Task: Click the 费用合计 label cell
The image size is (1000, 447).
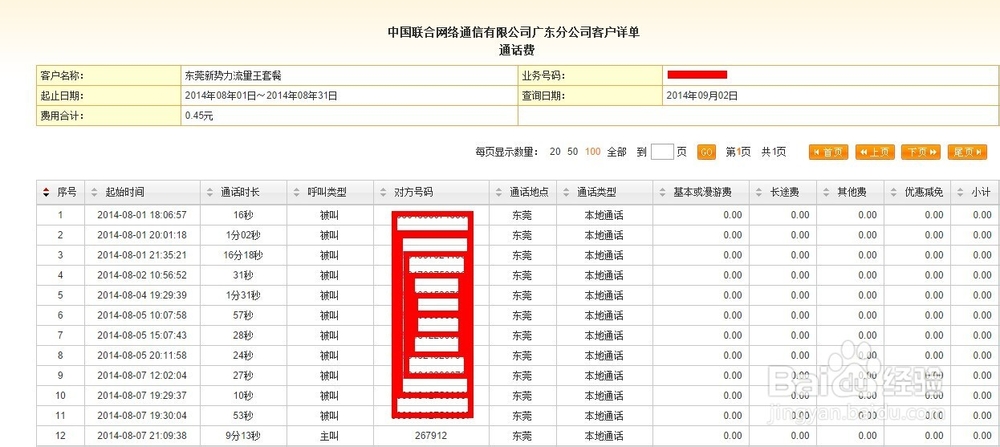Action: (x=108, y=116)
